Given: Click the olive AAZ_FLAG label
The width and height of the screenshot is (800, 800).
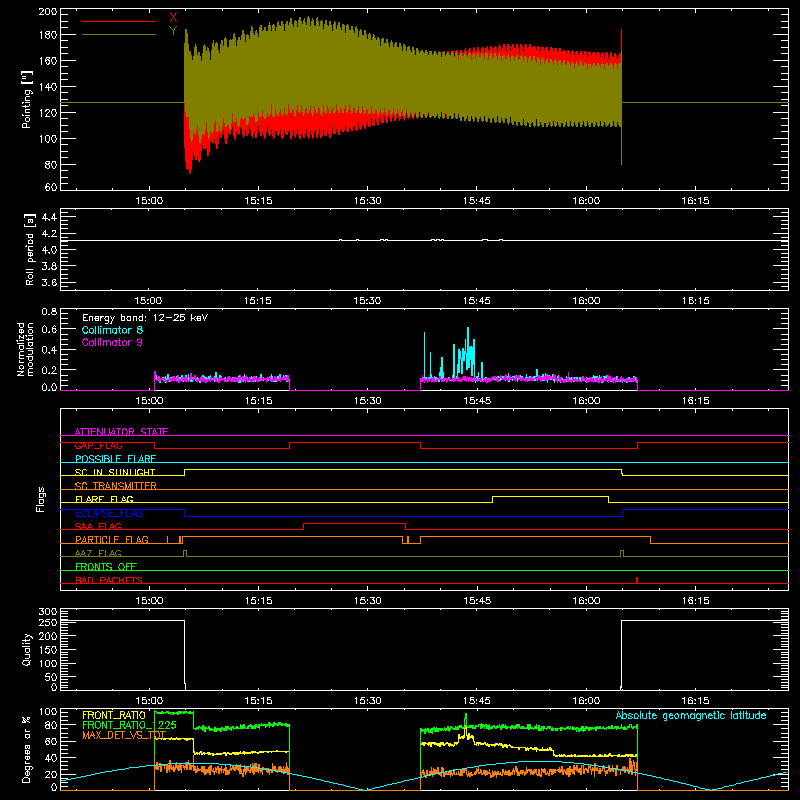Looking at the screenshot, I should pos(98,553).
